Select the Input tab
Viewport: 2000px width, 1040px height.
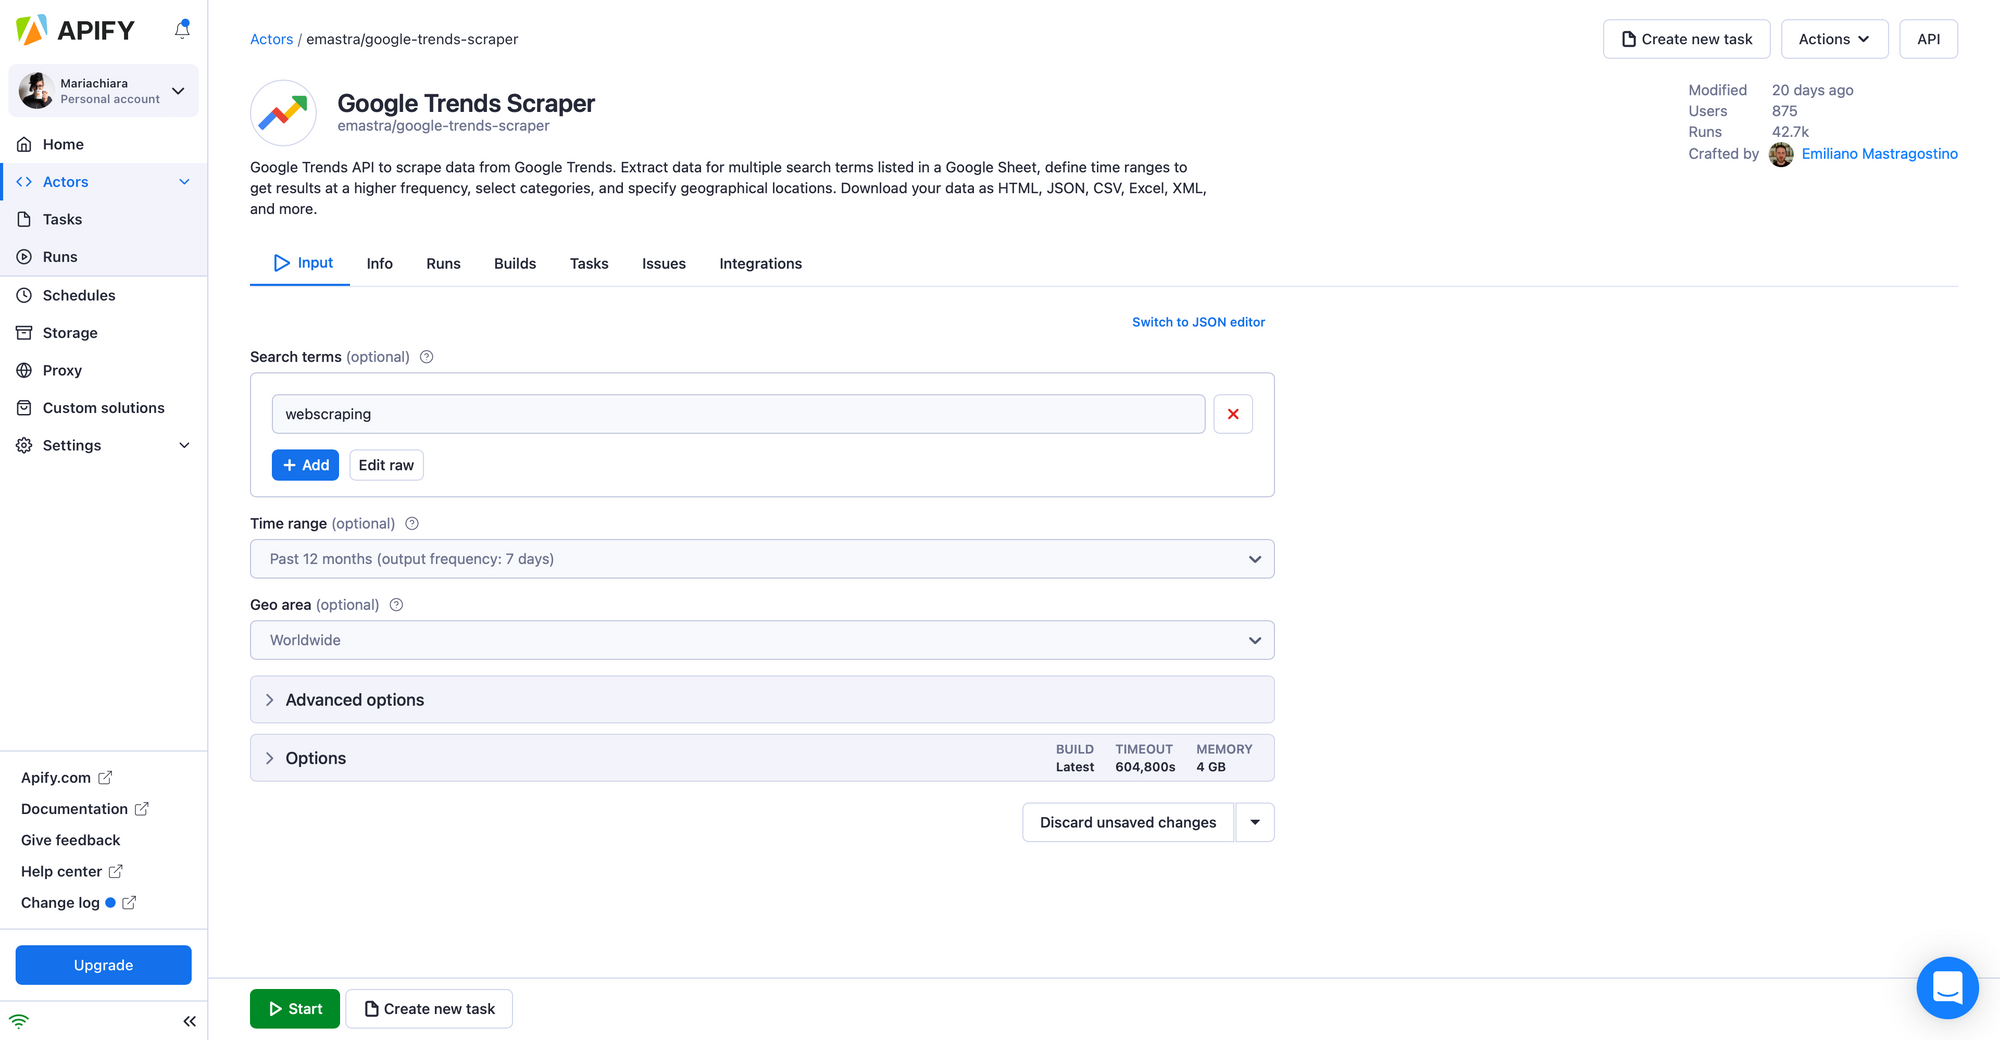pos(303,263)
